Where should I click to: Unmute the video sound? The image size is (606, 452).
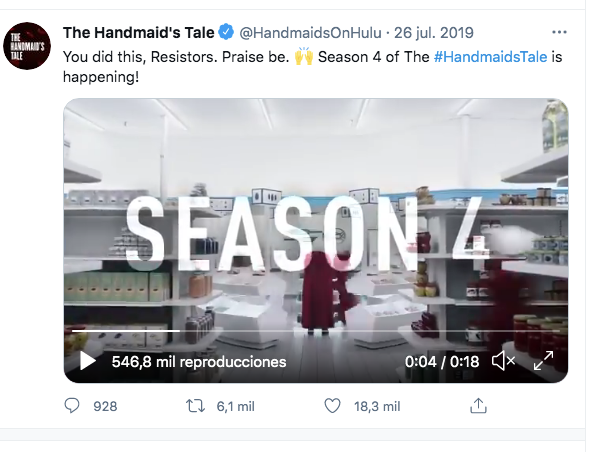(503, 361)
